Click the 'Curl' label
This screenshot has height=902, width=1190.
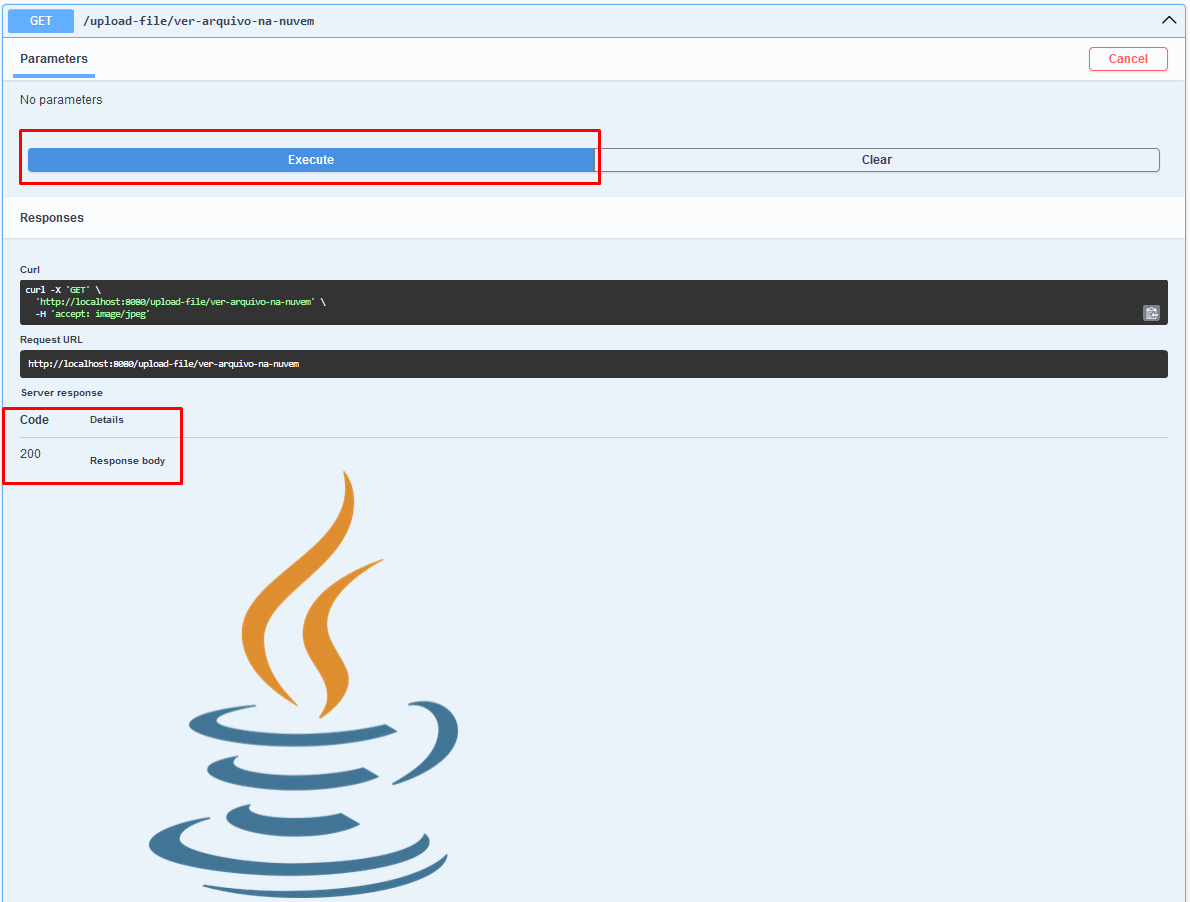[30, 269]
